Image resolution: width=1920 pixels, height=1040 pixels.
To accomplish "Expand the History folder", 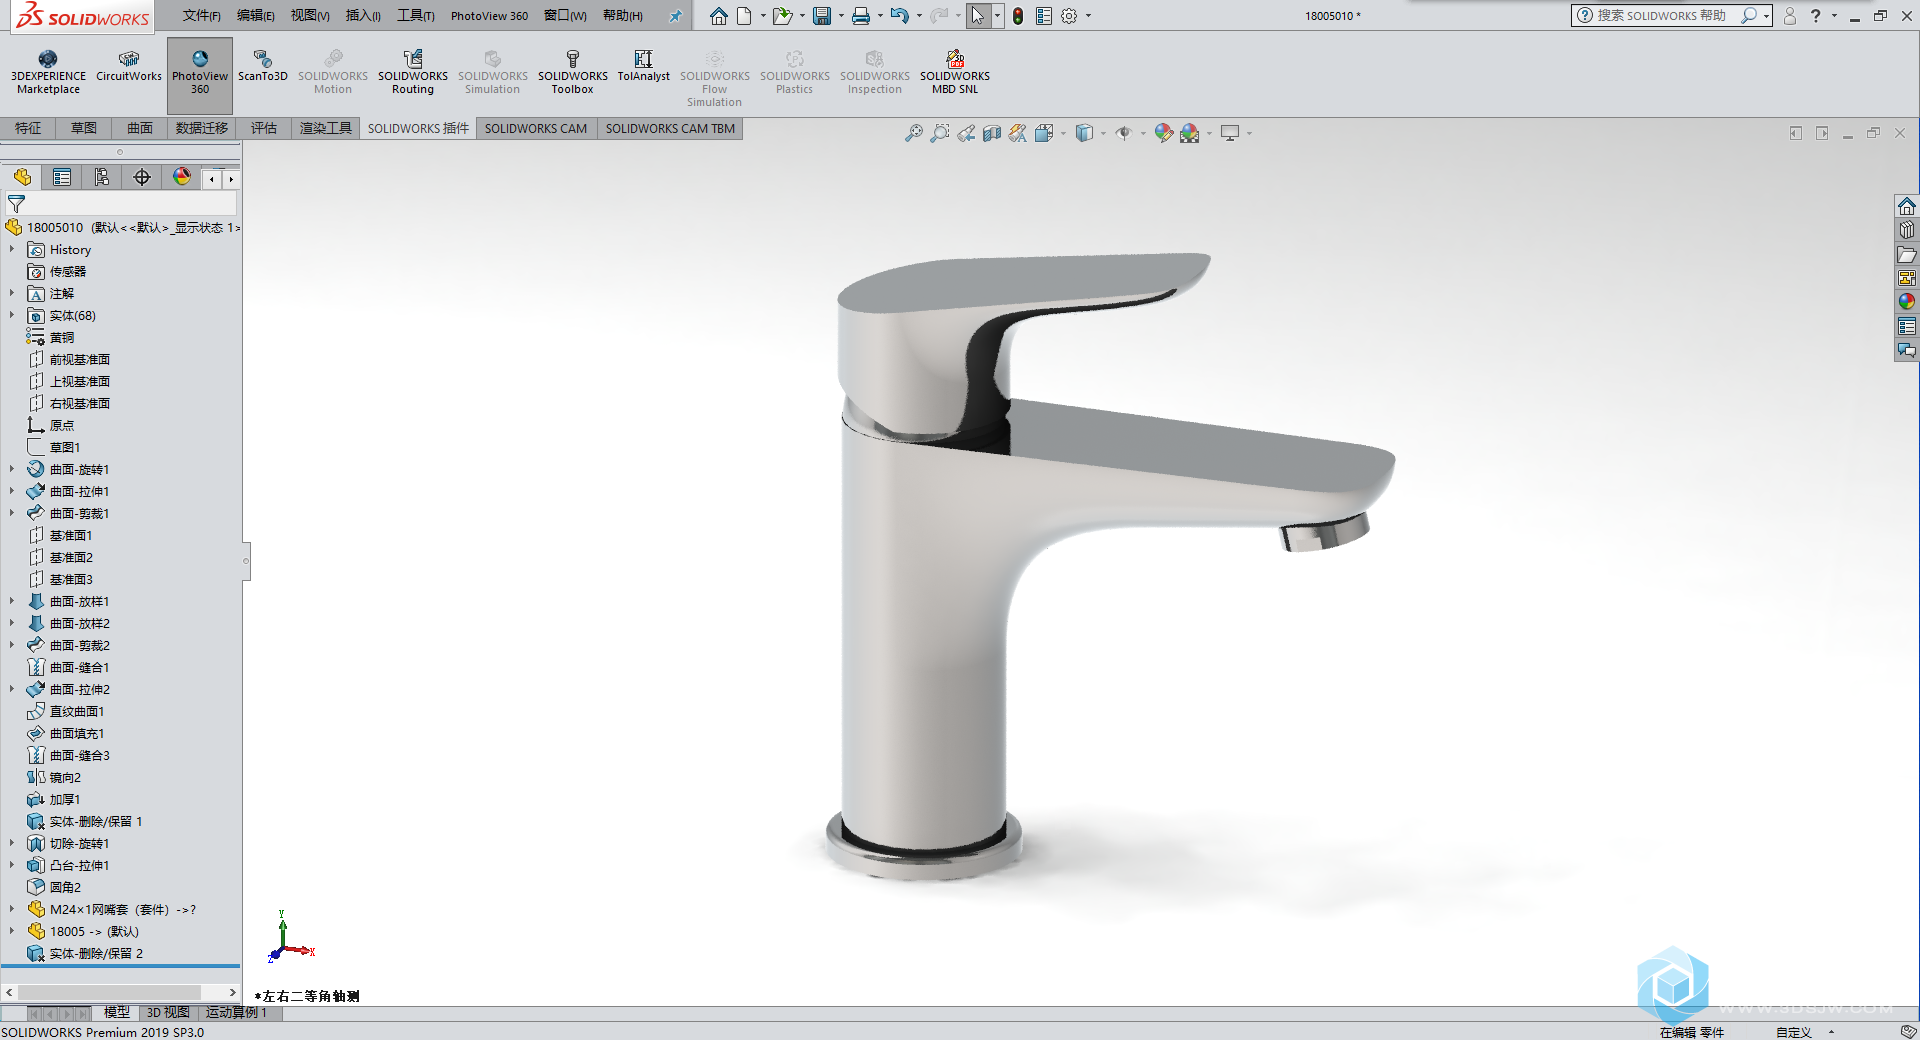I will point(12,250).
